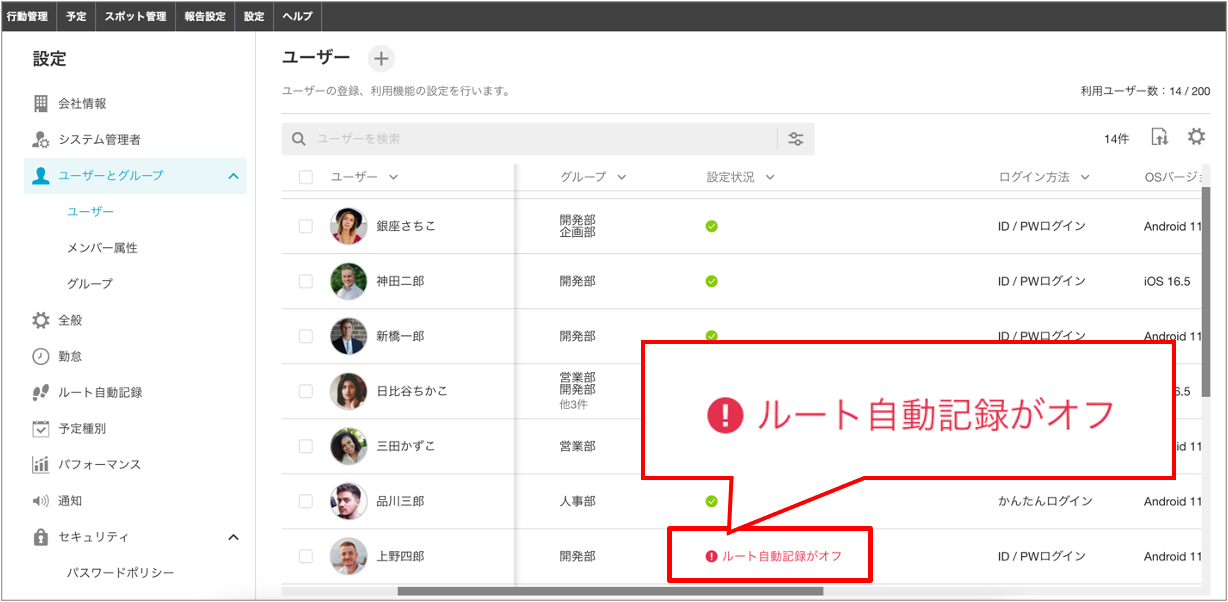Open the 行動管理 top menu

pyautogui.click(x=27, y=16)
